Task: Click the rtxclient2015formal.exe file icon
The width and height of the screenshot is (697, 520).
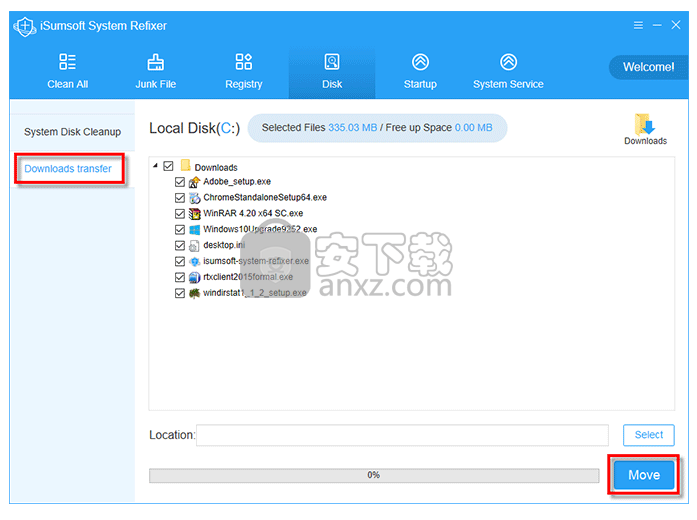Action: [x=195, y=277]
